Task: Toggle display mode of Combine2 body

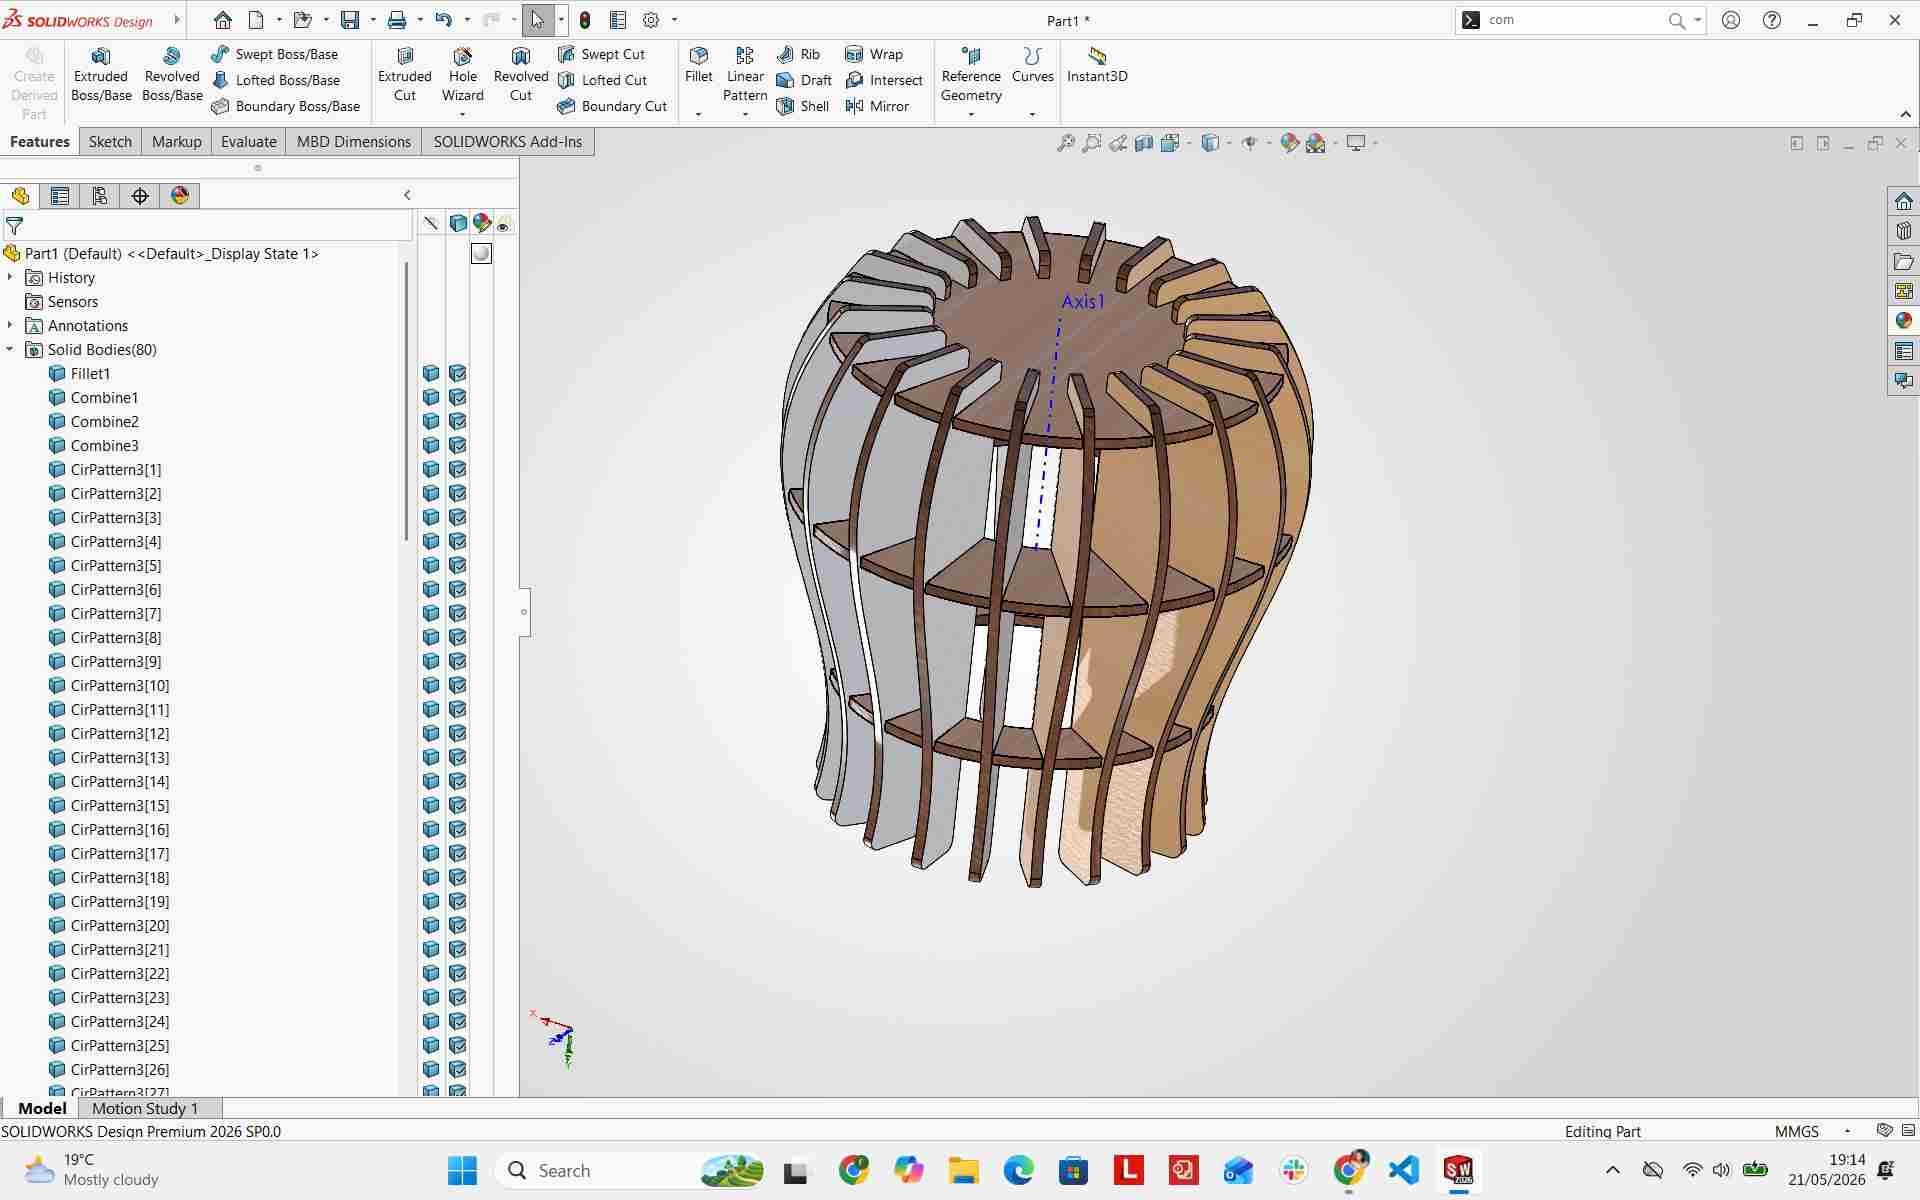Action: tap(457, 421)
